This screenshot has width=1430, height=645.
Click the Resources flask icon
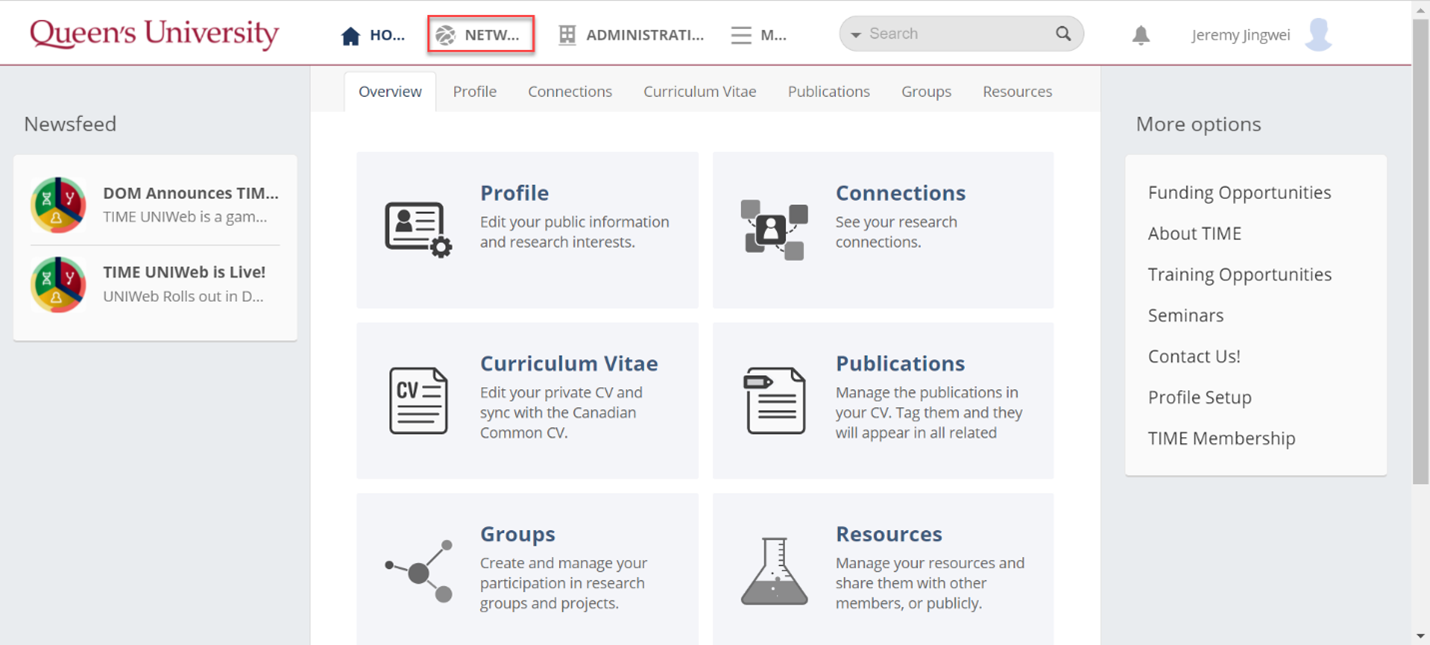[x=774, y=571]
